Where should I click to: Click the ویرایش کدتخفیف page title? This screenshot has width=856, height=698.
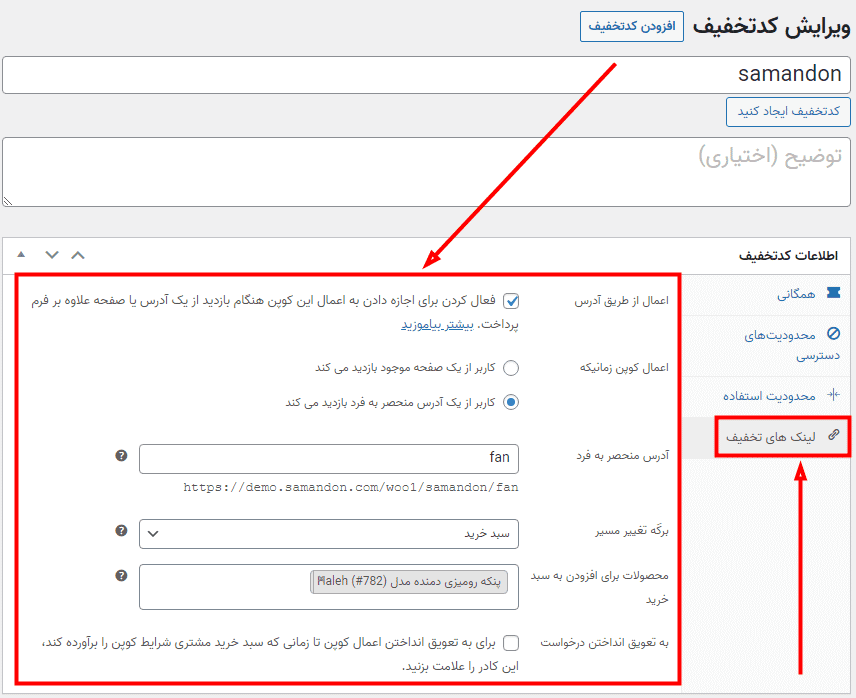771,26
